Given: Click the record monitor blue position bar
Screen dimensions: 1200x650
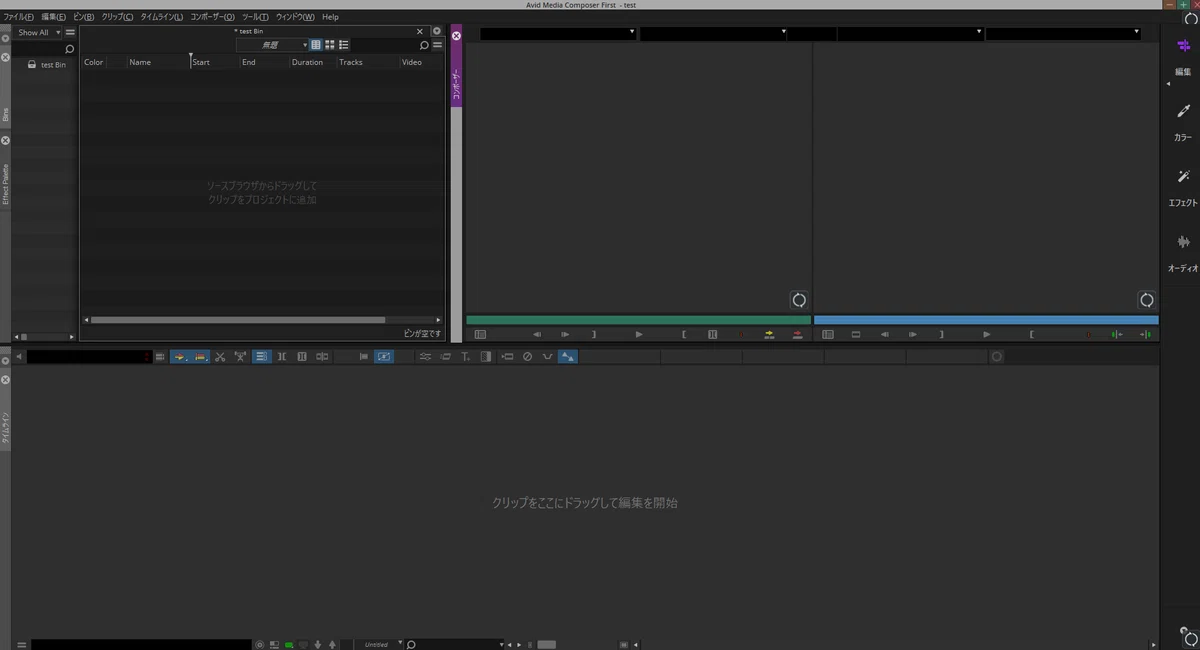Looking at the screenshot, I should coord(986,321).
